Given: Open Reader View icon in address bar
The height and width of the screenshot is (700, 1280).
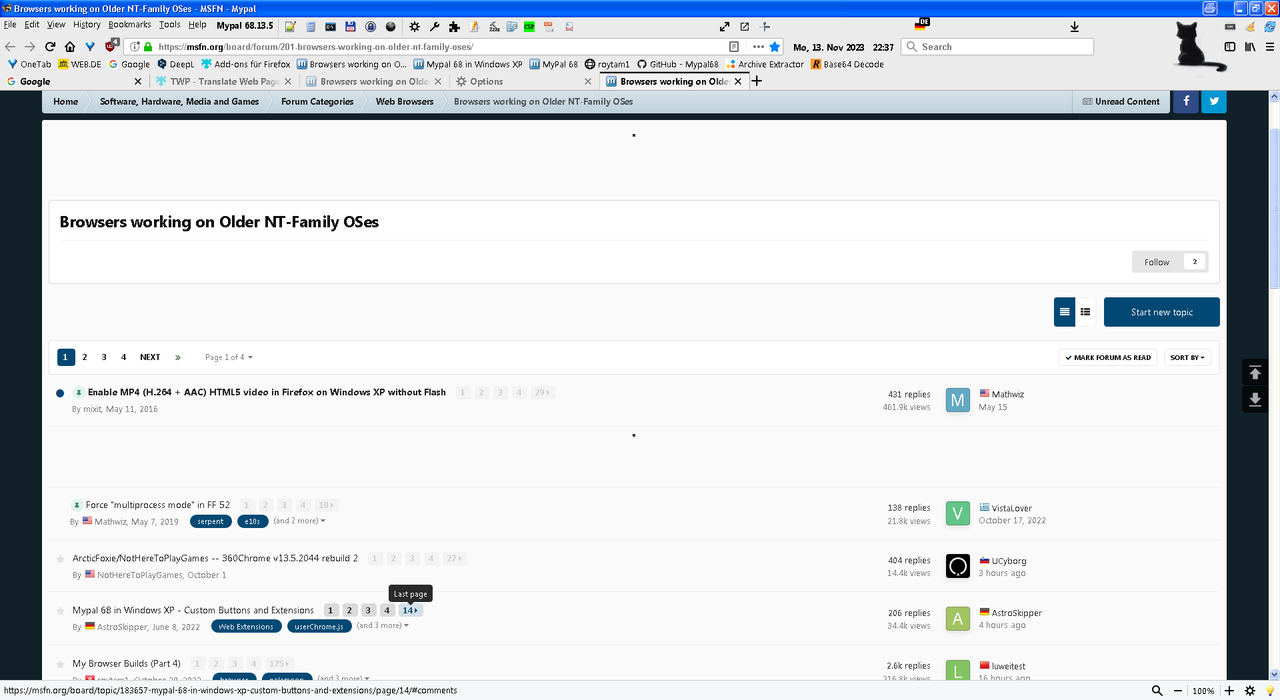Looking at the screenshot, I should [x=734, y=46].
